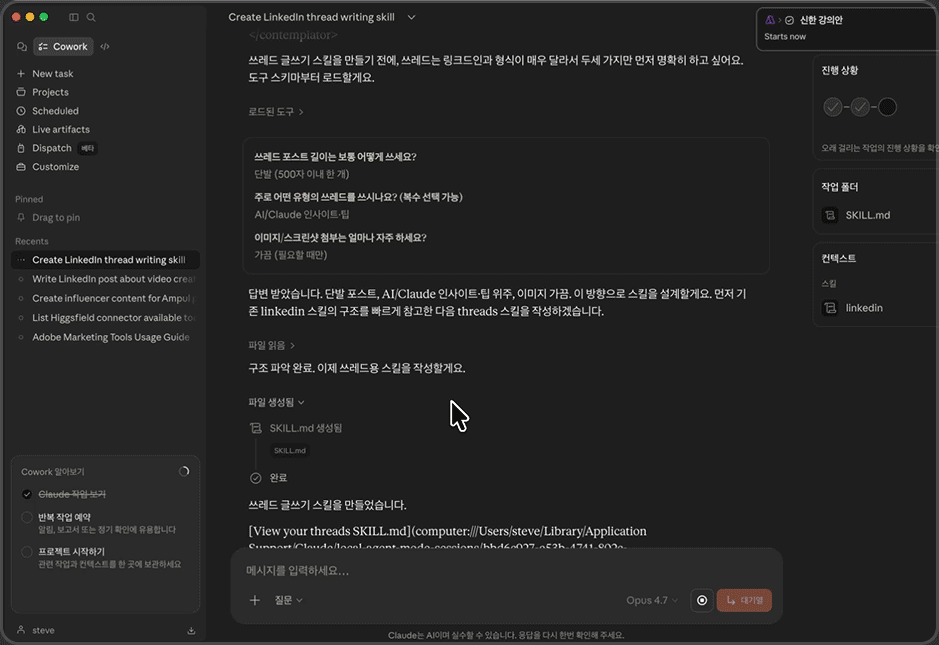Click the third dark progress step
The width and height of the screenshot is (939, 645).
pos(887,107)
